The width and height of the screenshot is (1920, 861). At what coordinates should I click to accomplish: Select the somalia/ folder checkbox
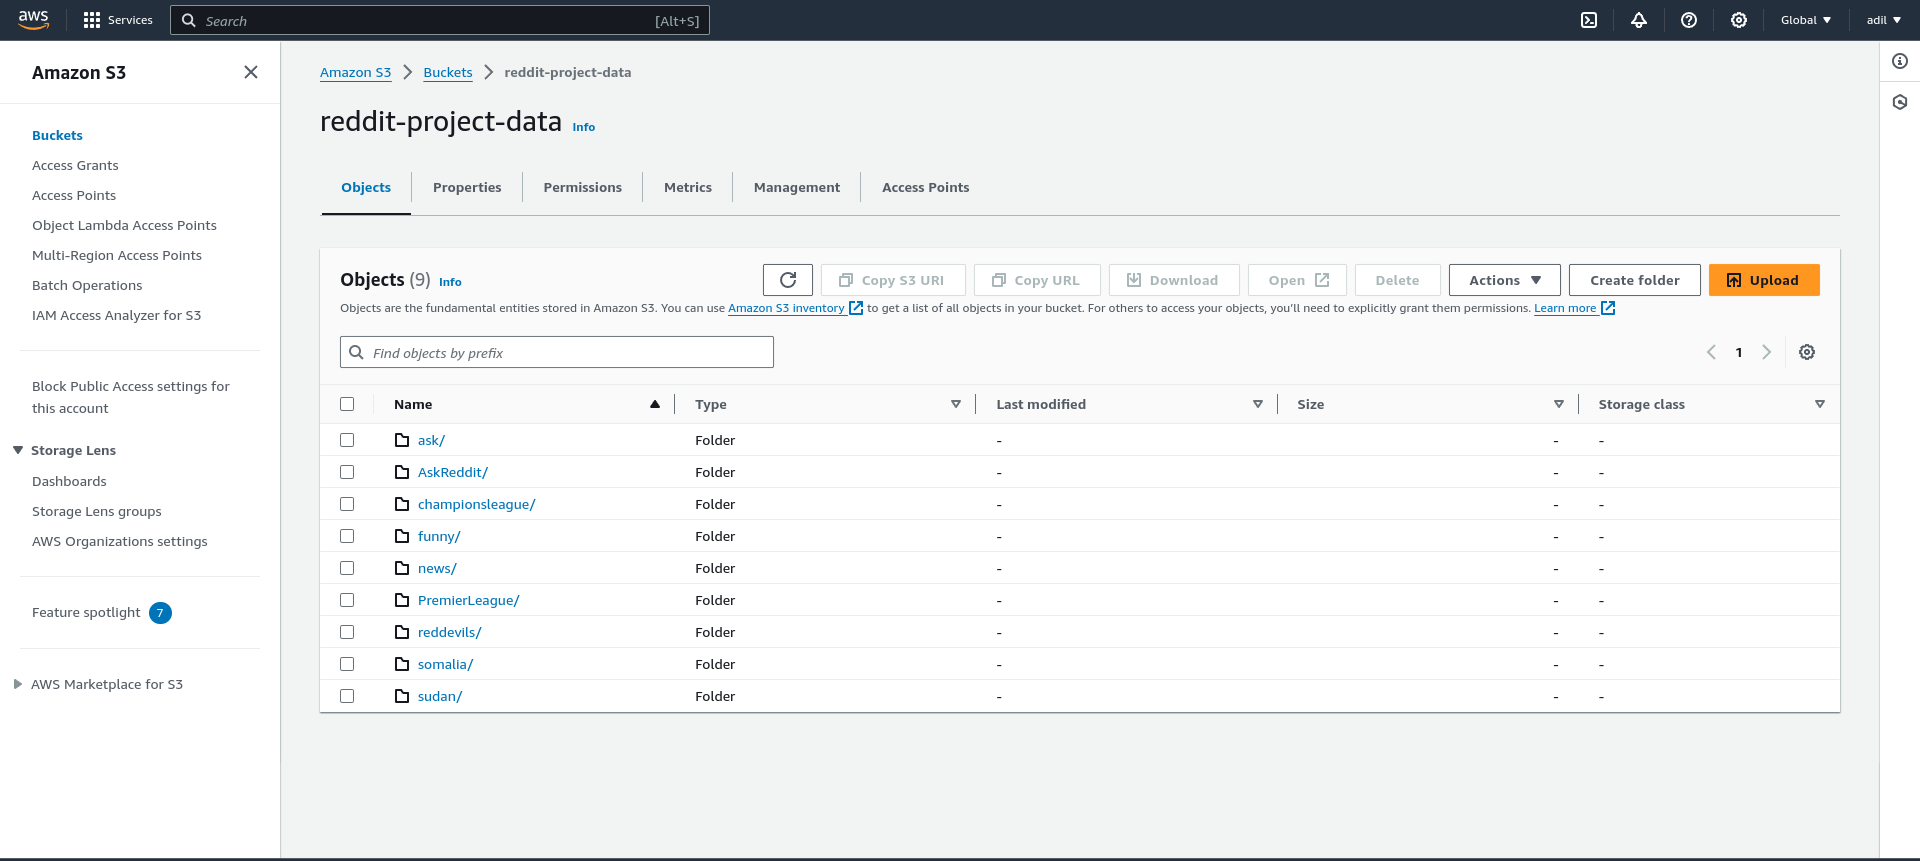[347, 664]
